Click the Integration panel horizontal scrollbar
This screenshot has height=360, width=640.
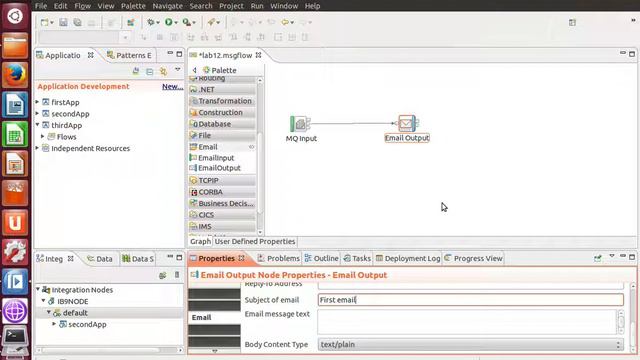click(109, 350)
